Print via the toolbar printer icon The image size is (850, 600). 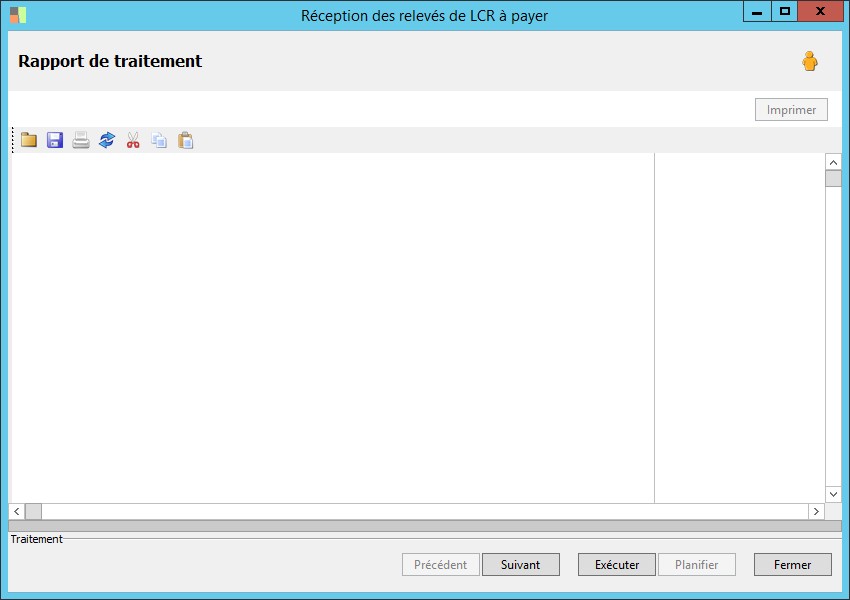pyautogui.click(x=81, y=140)
